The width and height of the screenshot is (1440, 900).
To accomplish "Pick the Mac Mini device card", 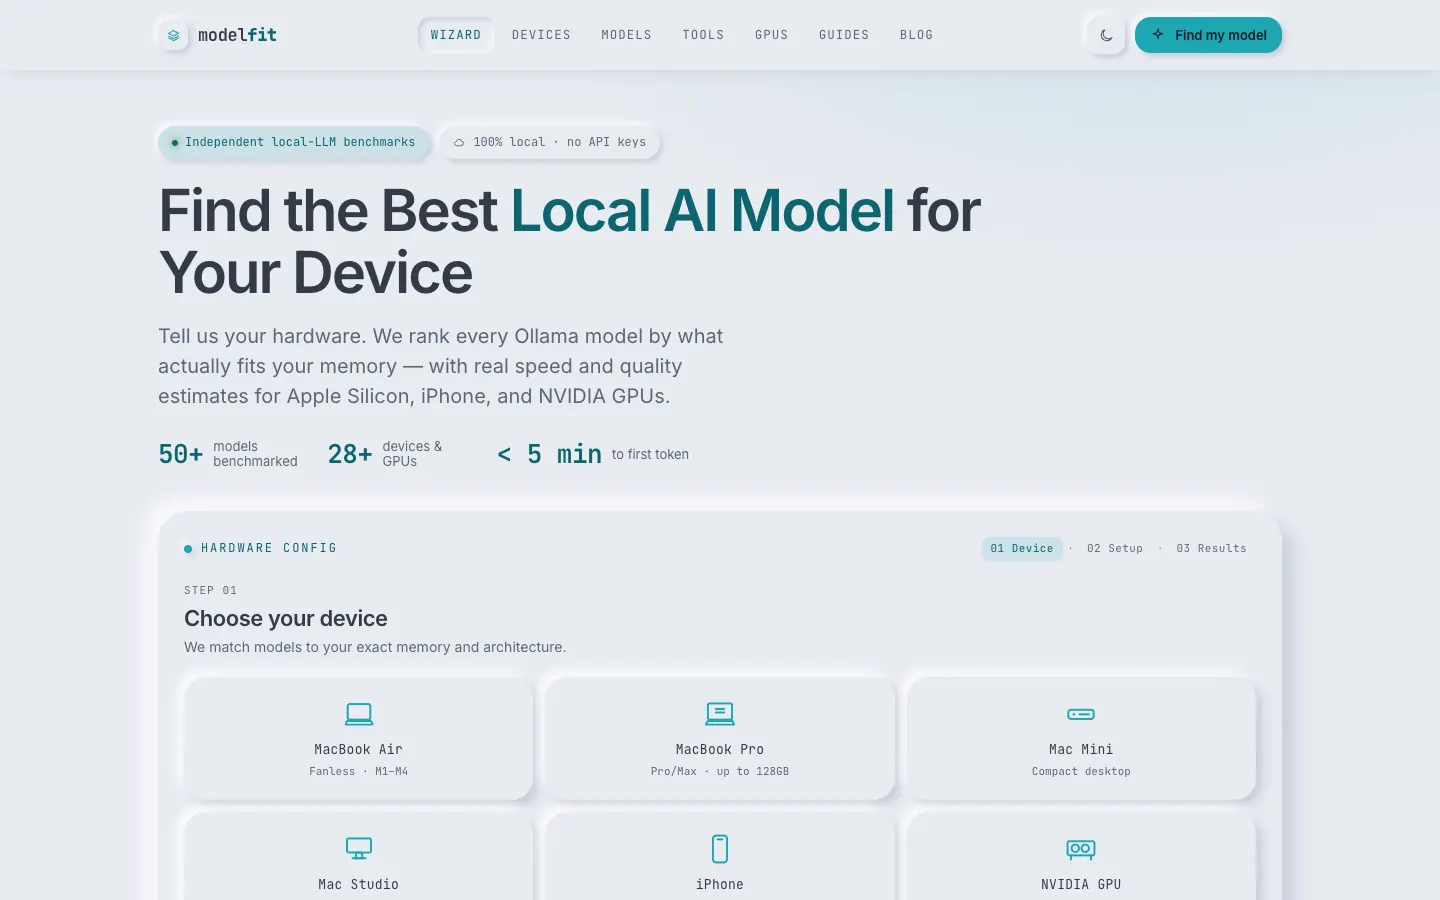I will [x=1081, y=739].
